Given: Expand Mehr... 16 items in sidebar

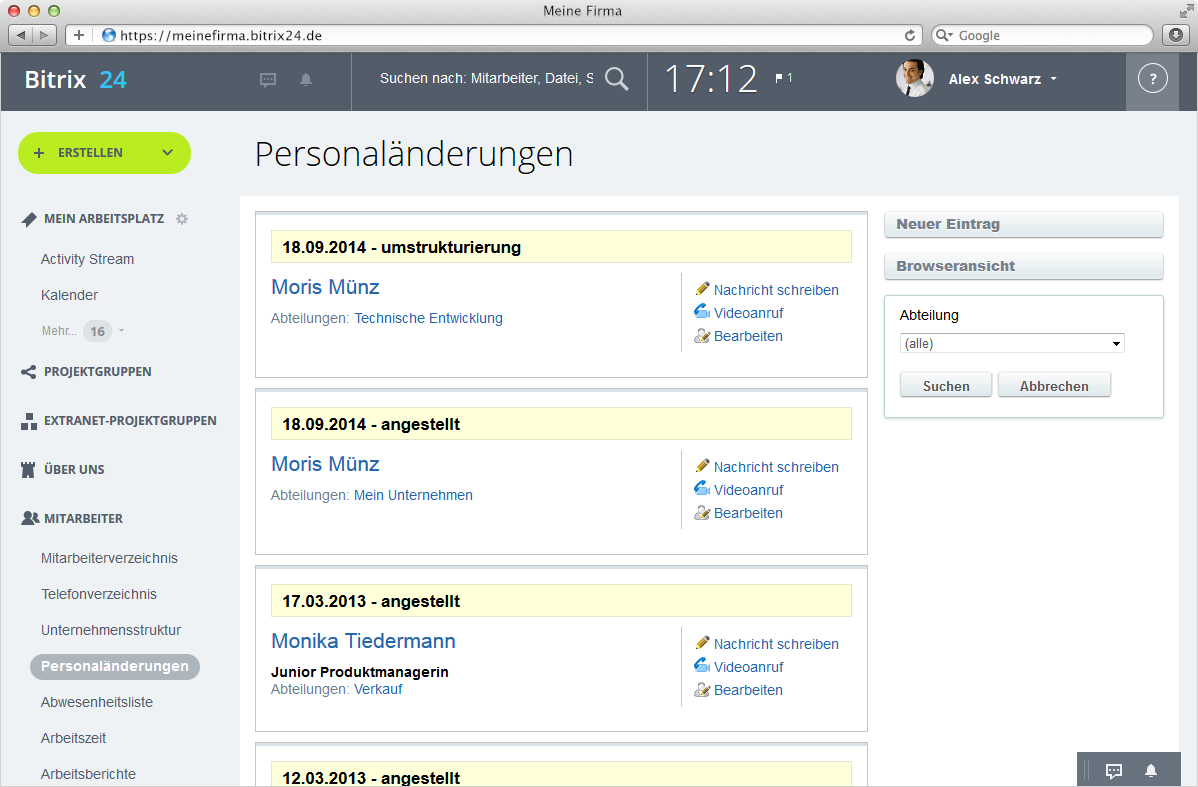Looking at the screenshot, I should (83, 331).
